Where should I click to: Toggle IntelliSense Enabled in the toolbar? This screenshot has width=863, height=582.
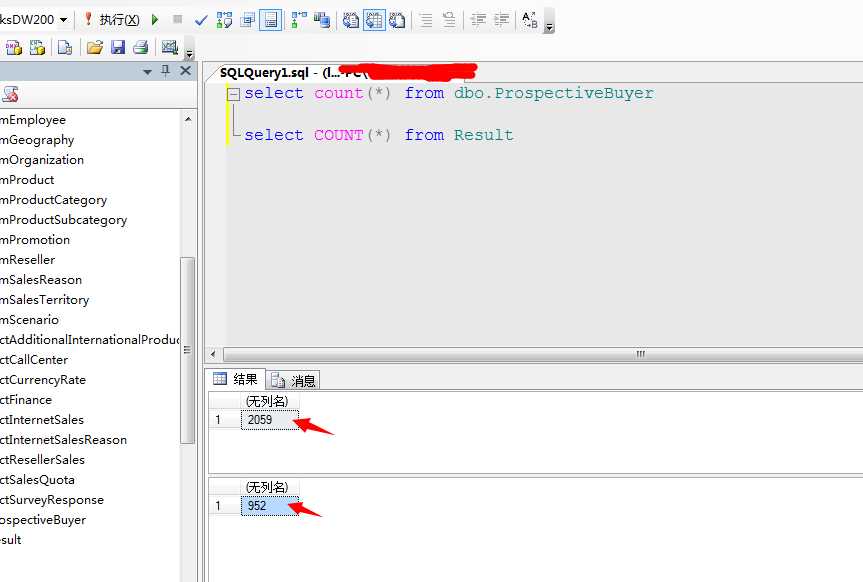270,20
